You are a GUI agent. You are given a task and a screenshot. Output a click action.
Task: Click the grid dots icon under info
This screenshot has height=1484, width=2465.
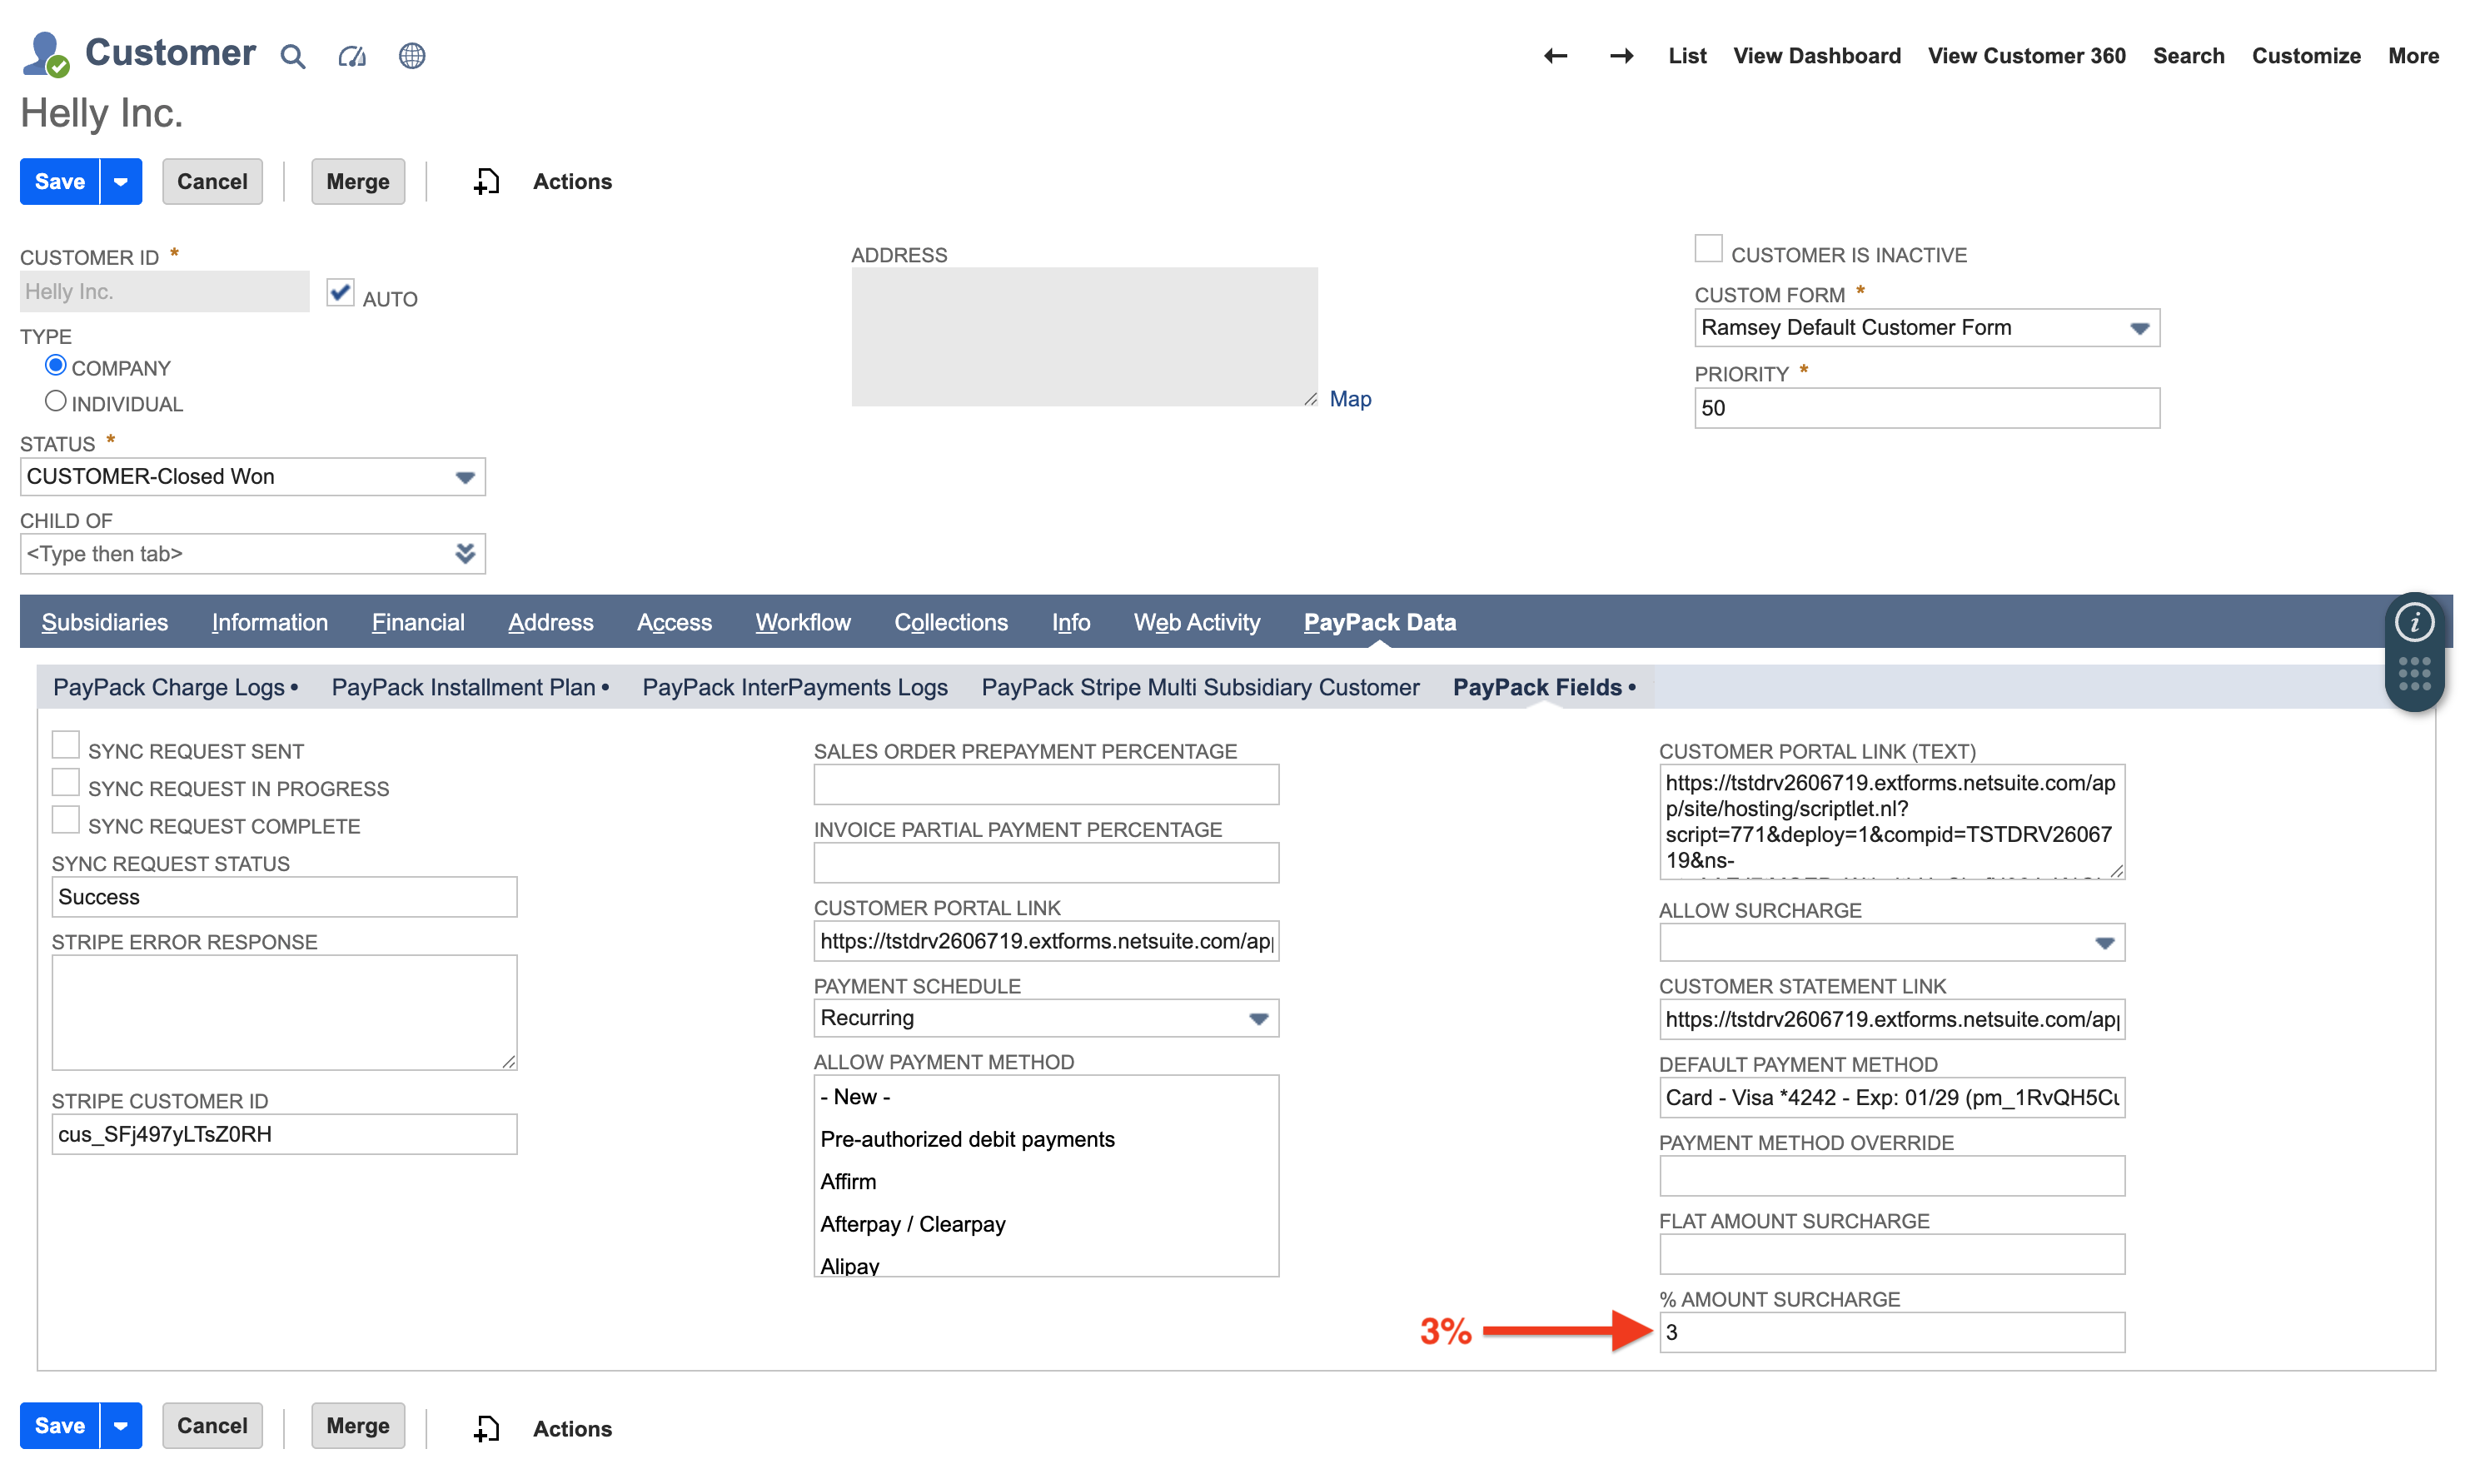pyautogui.click(x=2413, y=673)
